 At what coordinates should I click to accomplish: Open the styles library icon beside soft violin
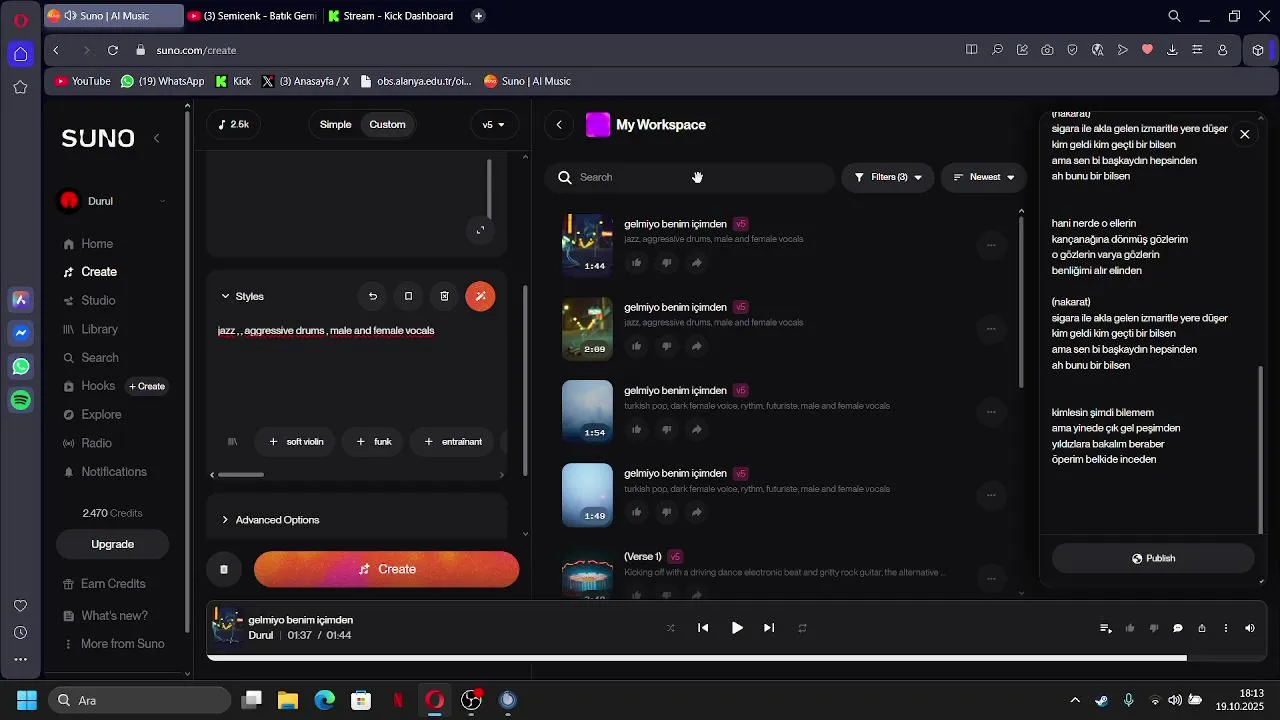pyautogui.click(x=232, y=441)
